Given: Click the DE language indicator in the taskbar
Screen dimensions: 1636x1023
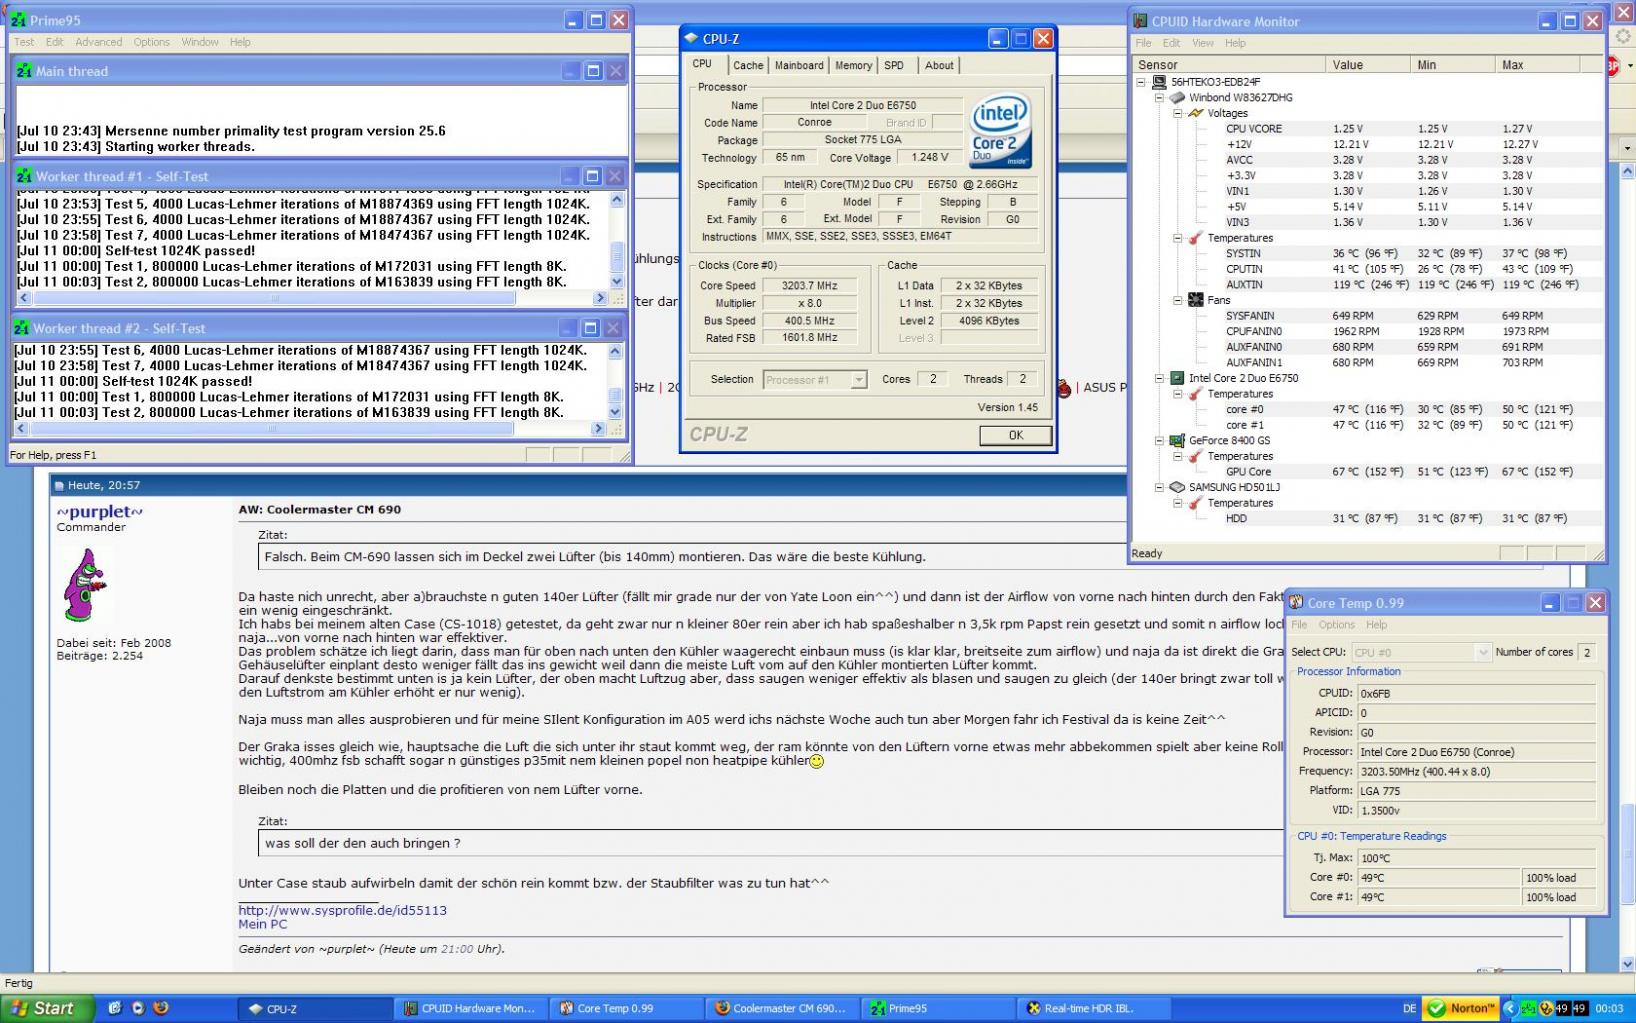Looking at the screenshot, I should click(1409, 1008).
